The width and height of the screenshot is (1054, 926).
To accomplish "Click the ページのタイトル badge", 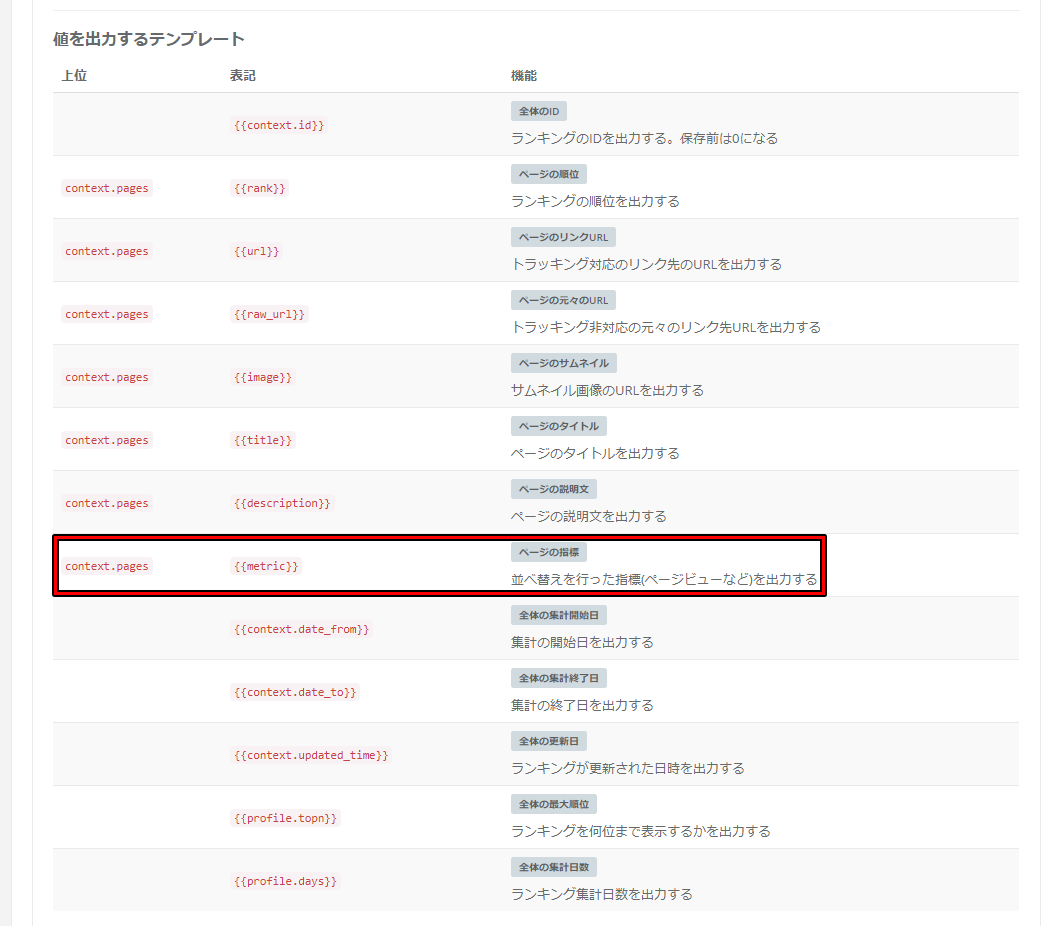I will [559, 427].
